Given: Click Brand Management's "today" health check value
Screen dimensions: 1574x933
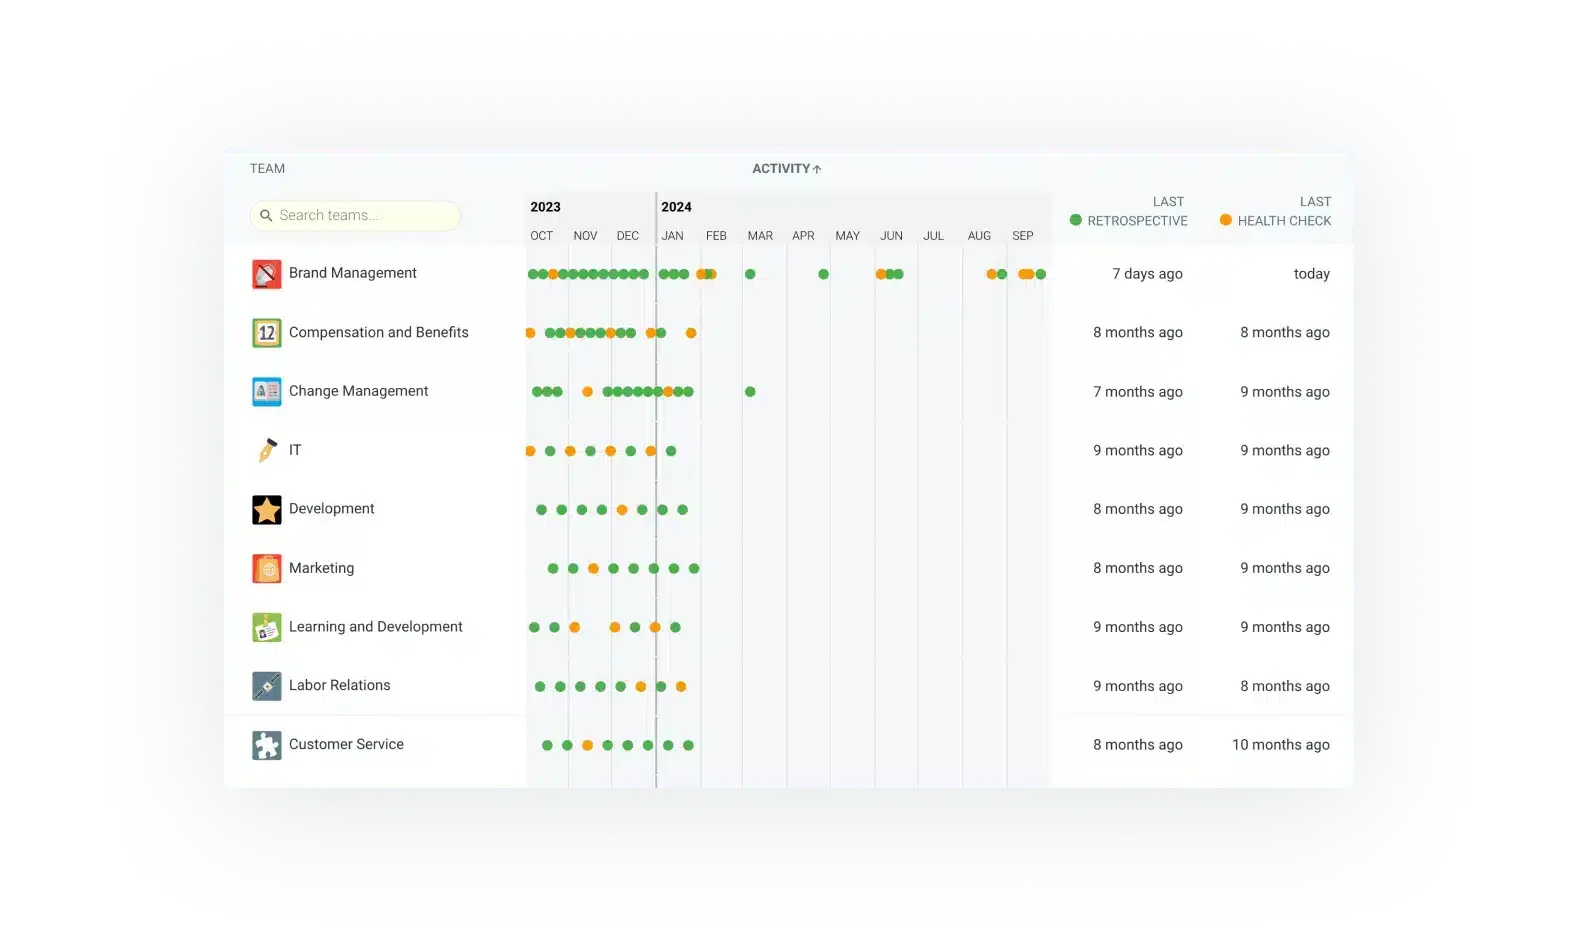Looking at the screenshot, I should click(1312, 274).
